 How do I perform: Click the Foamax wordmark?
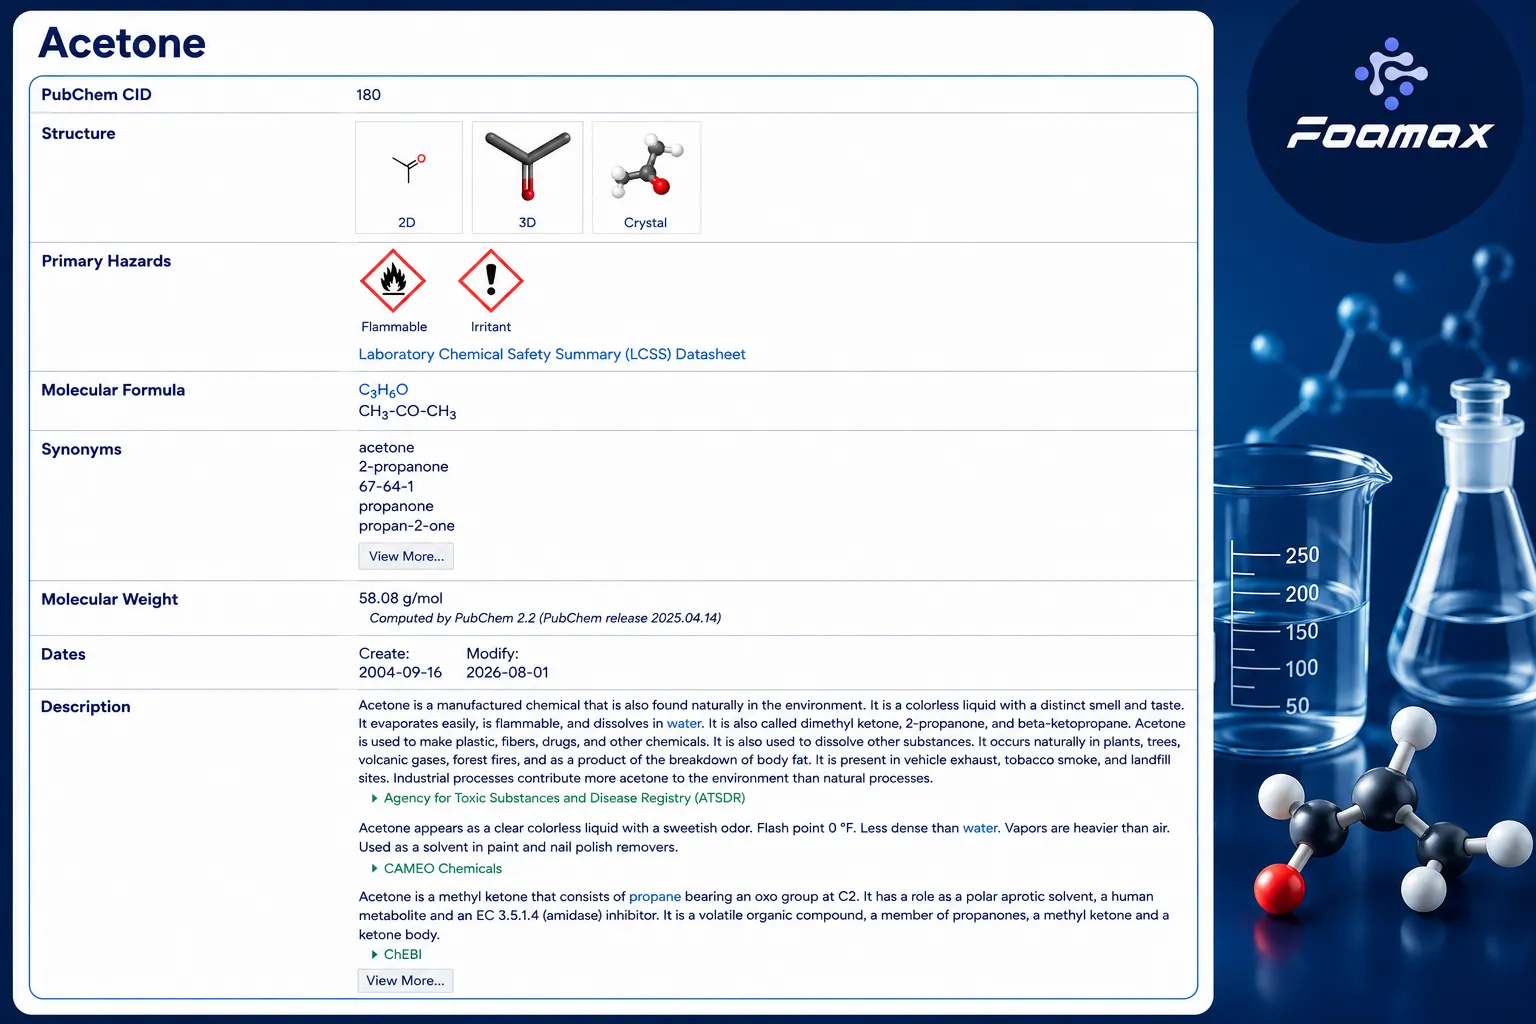point(1390,133)
